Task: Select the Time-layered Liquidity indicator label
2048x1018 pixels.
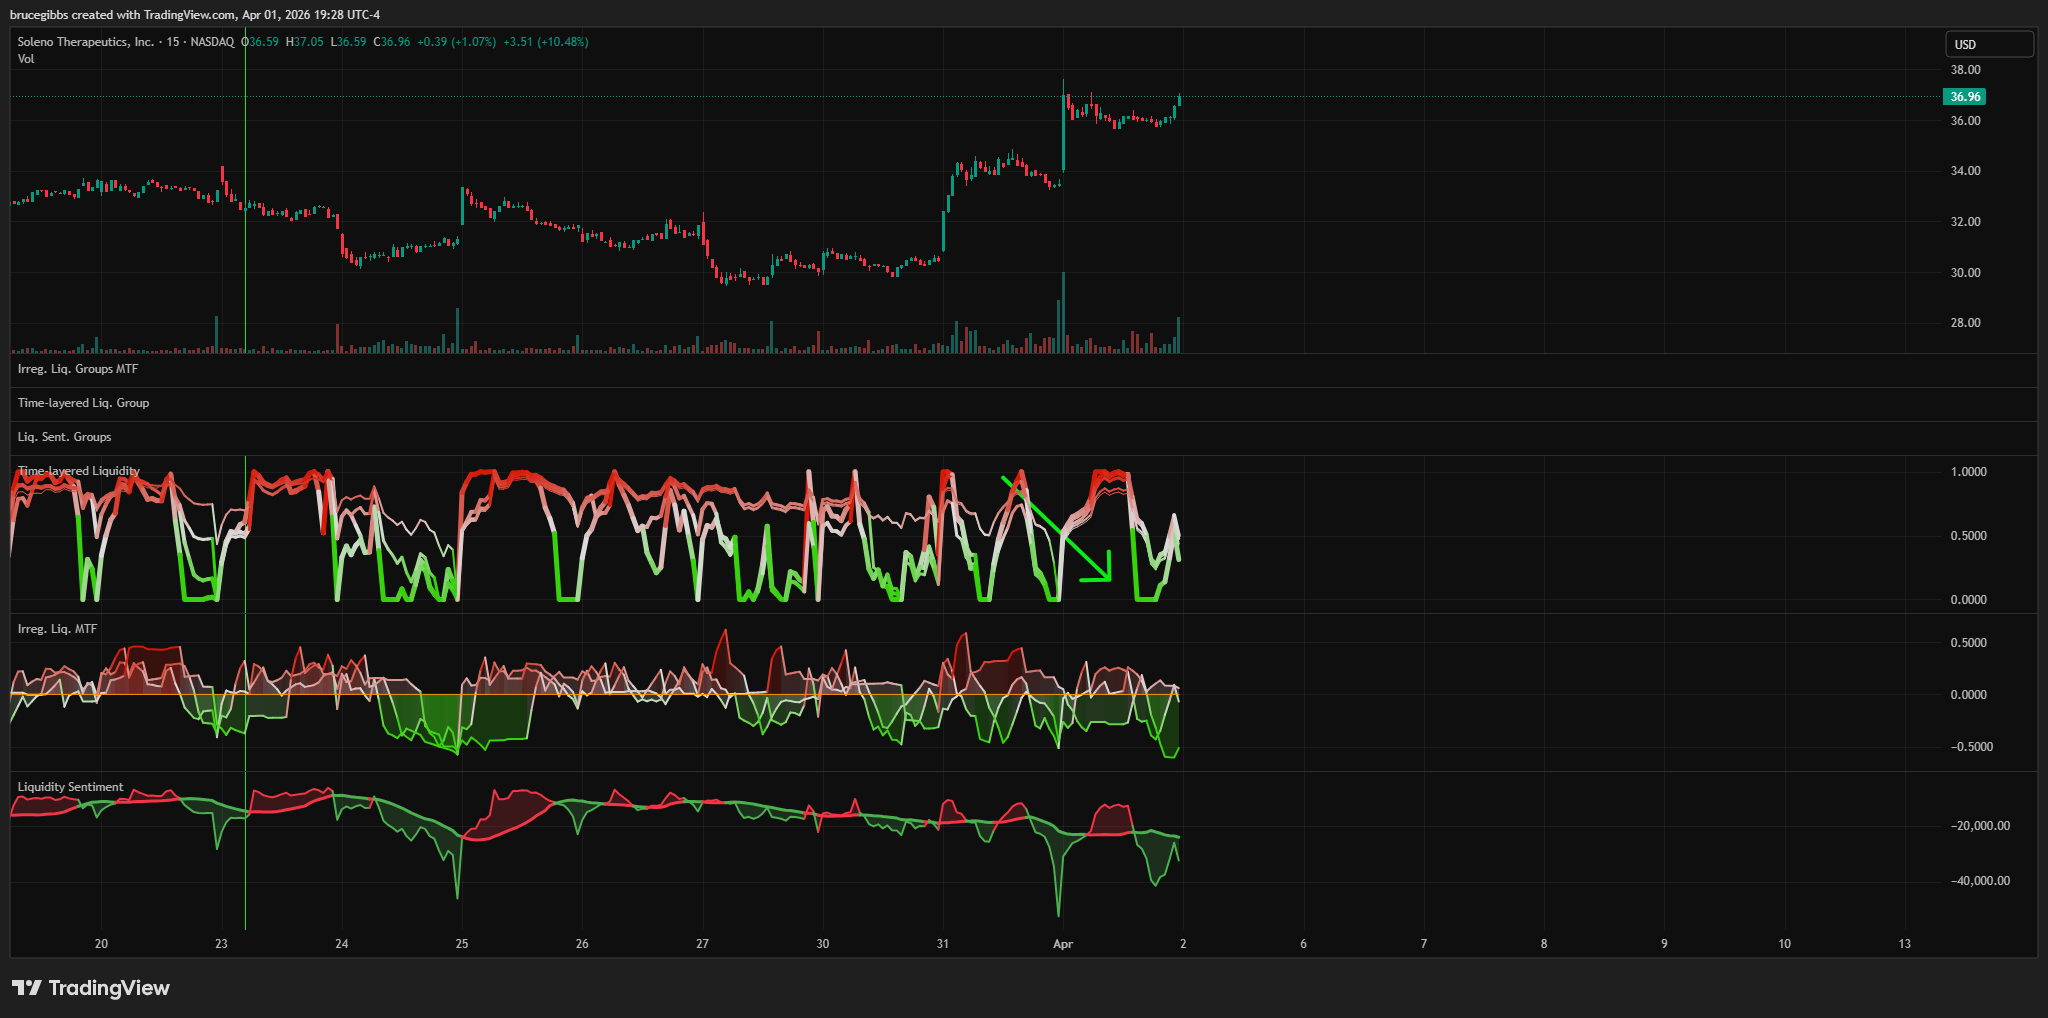Action: [x=79, y=471]
